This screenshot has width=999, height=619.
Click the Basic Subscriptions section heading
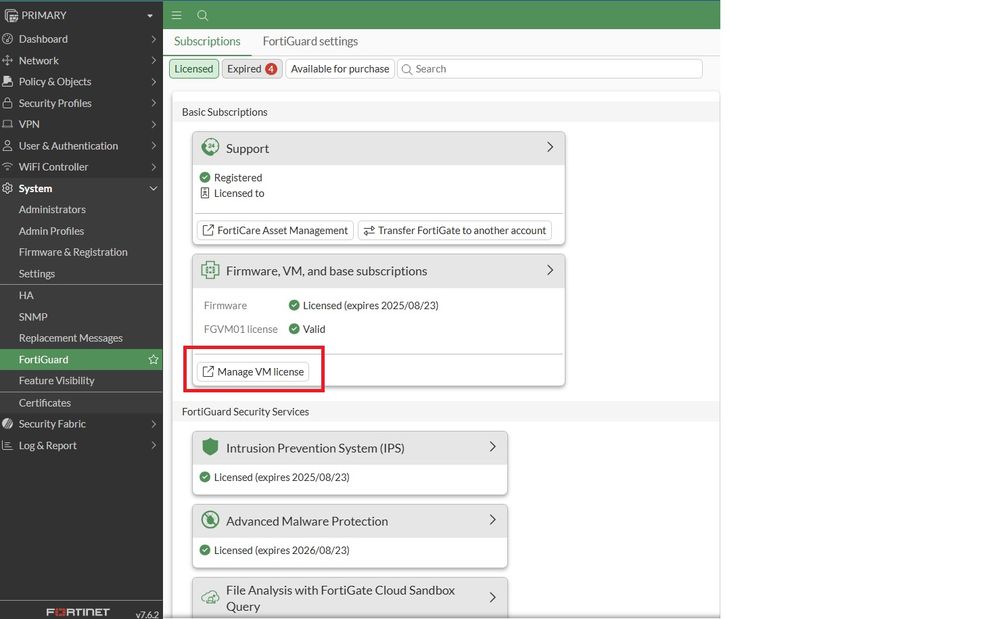(225, 112)
